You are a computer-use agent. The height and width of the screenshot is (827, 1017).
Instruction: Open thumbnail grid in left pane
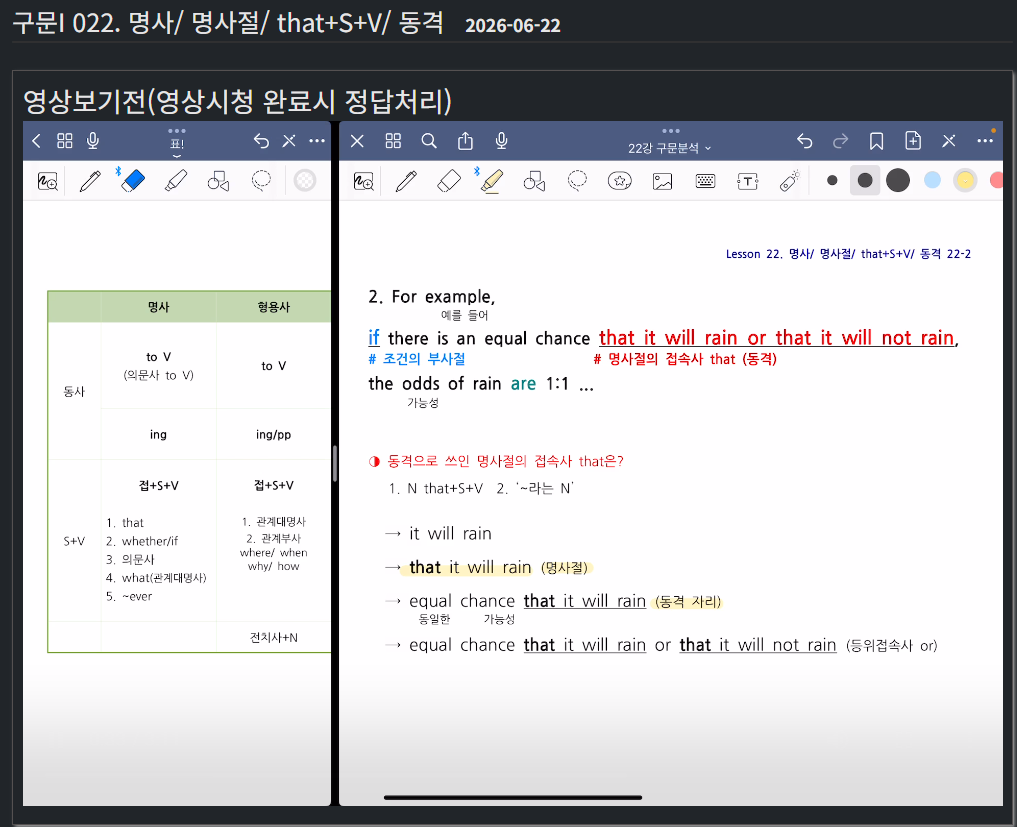pos(65,141)
